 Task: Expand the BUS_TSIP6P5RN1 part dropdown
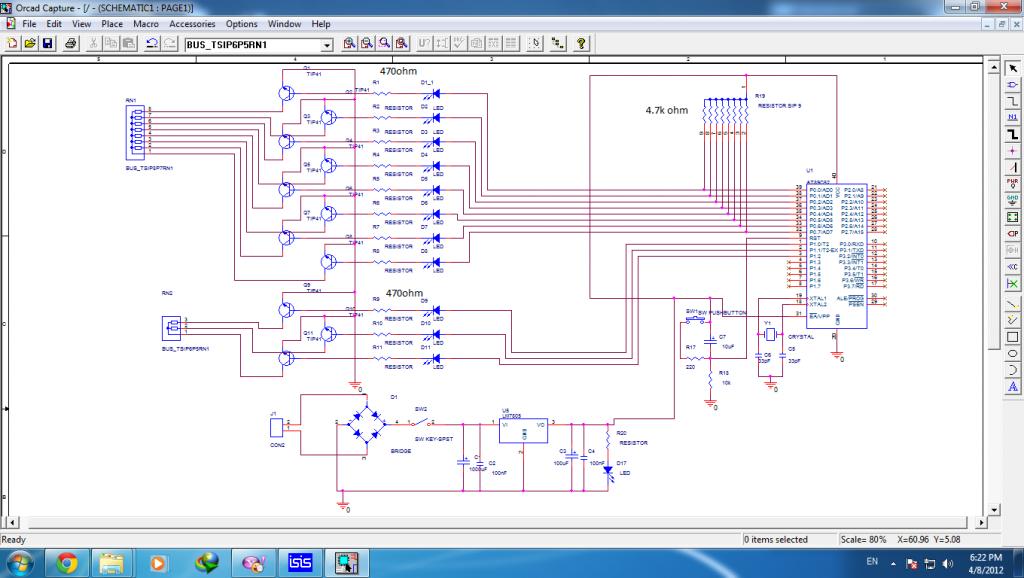[327, 45]
